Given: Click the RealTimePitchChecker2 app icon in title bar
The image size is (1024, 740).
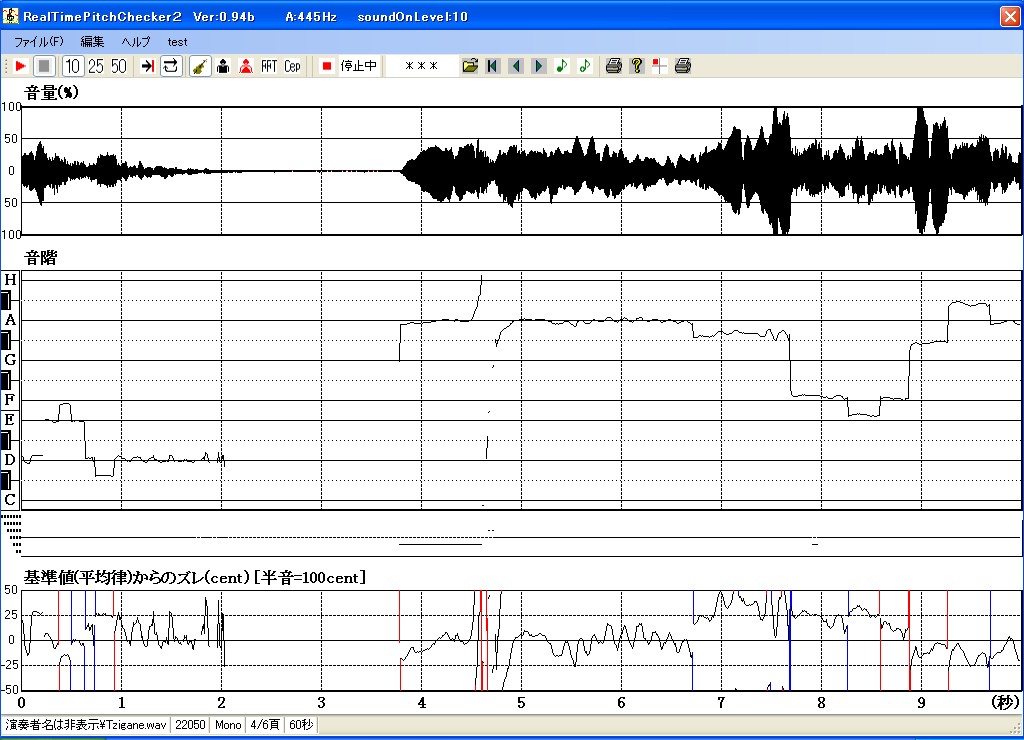Looking at the screenshot, I should pyautogui.click(x=10, y=16).
